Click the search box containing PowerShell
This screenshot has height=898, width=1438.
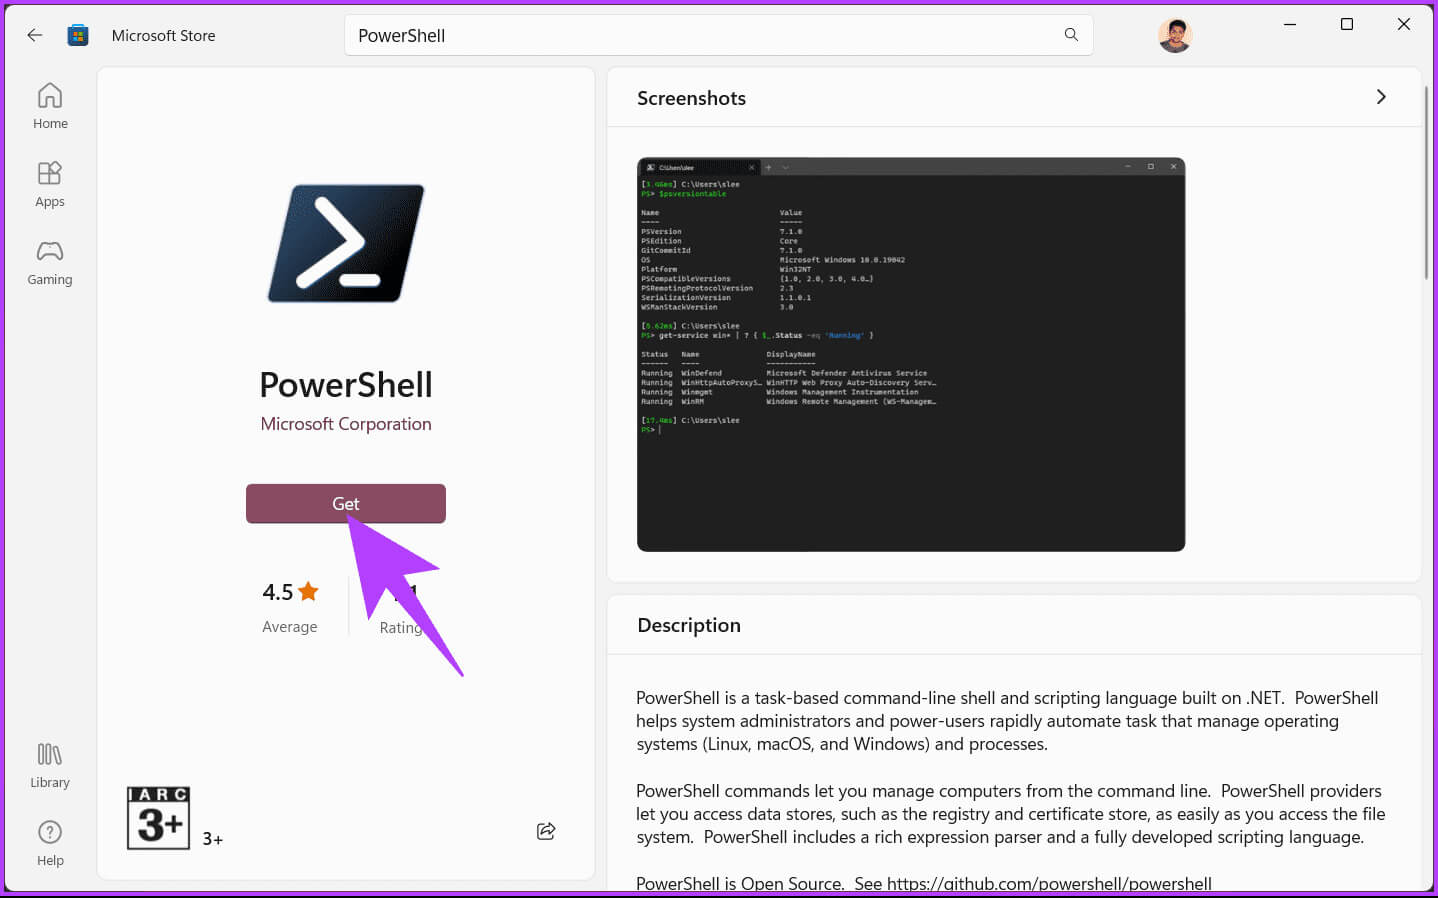pyautogui.click(x=700, y=35)
